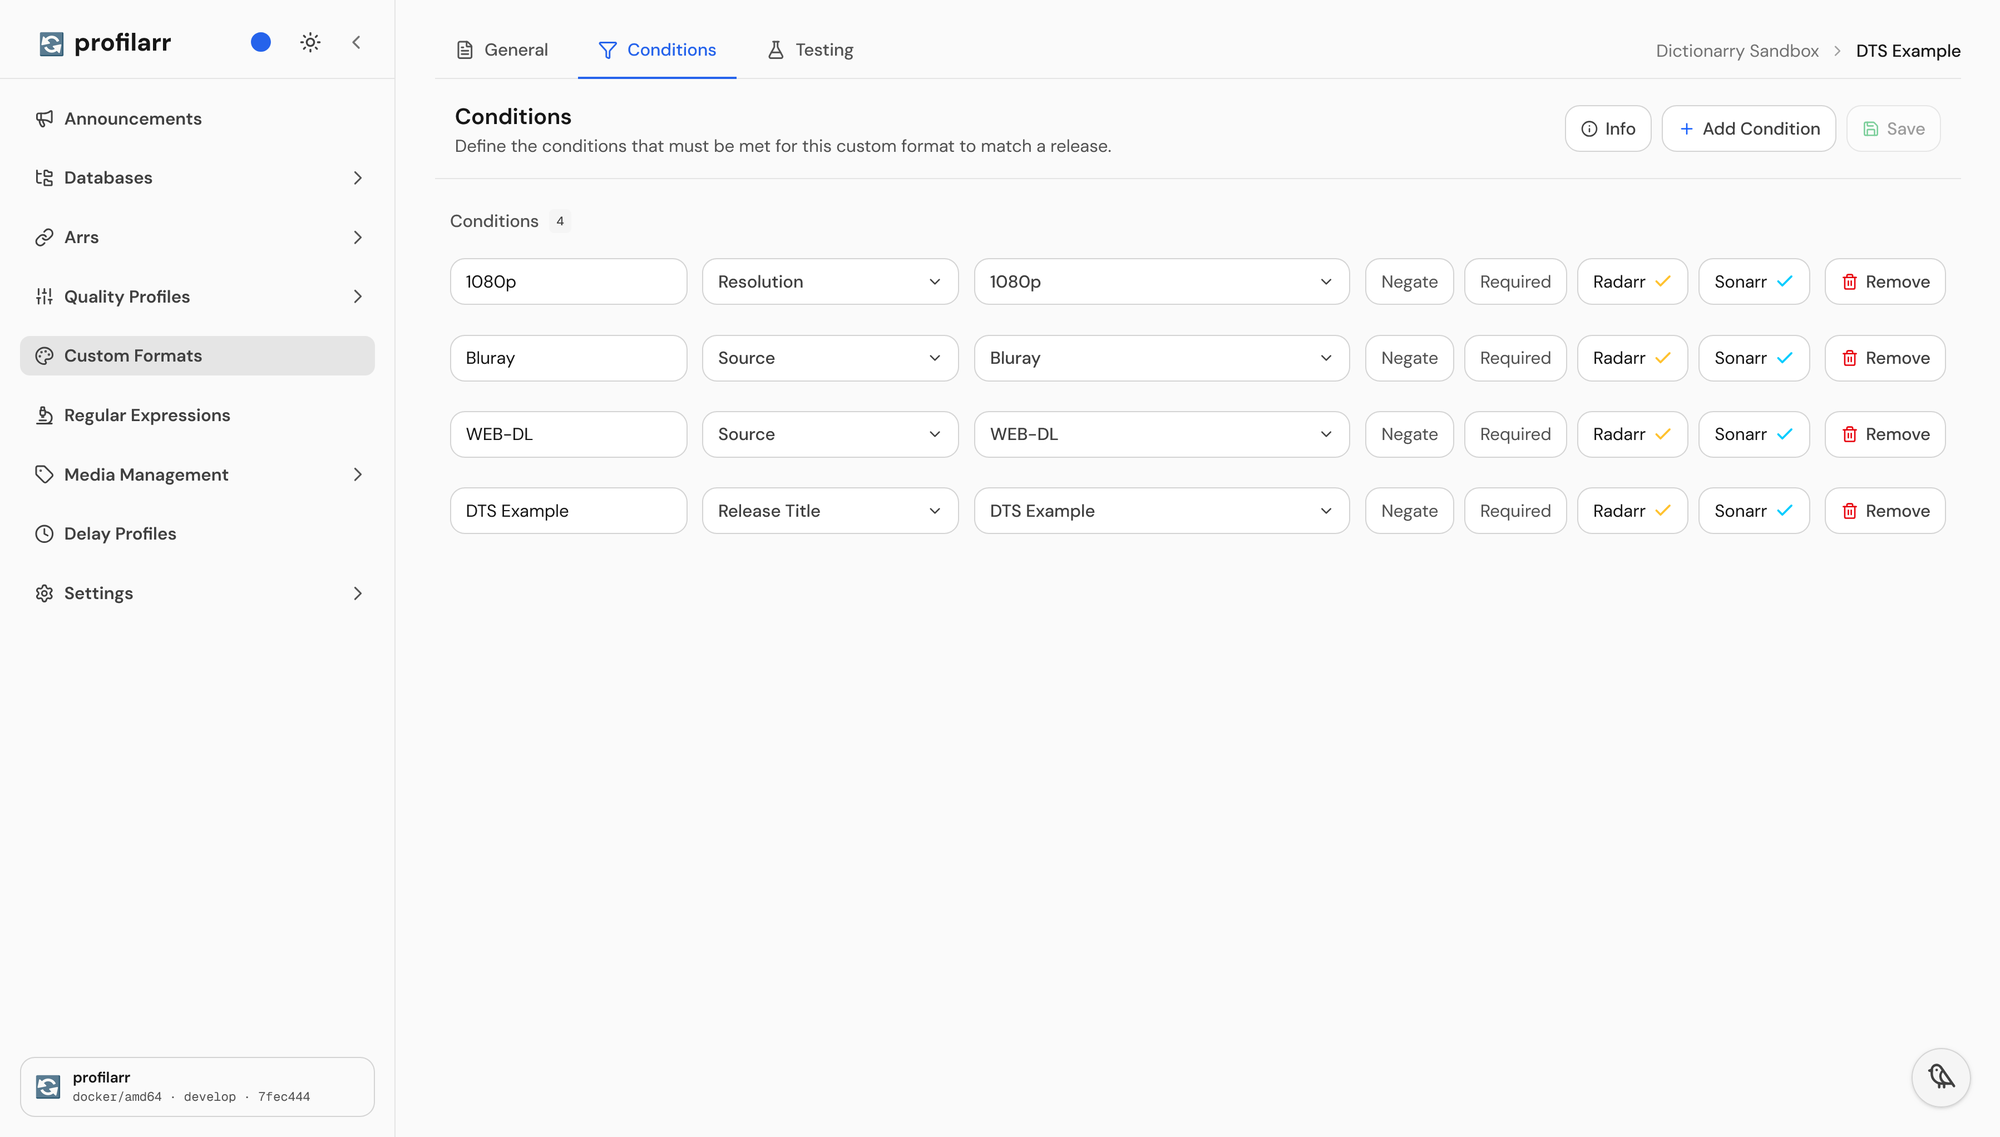Open Announcements from the sidebar
Screen dimensions: 2000x1137
tap(197, 119)
